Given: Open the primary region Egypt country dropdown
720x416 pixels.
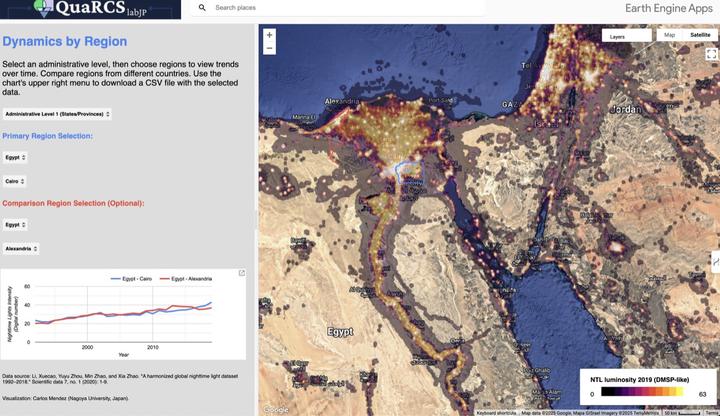Looking at the screenshot, I should click(x=15, y=157).
